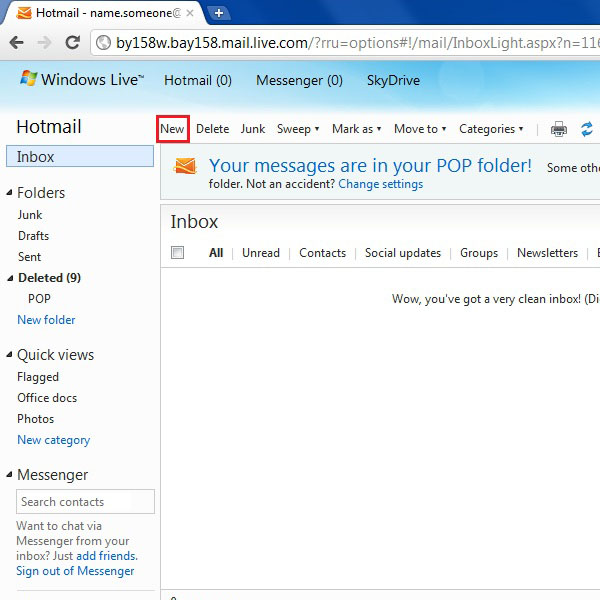The width and height of the screenshot is (600, 600).
Task: Open the Flagged quick view
Action: tap(38, 377)
